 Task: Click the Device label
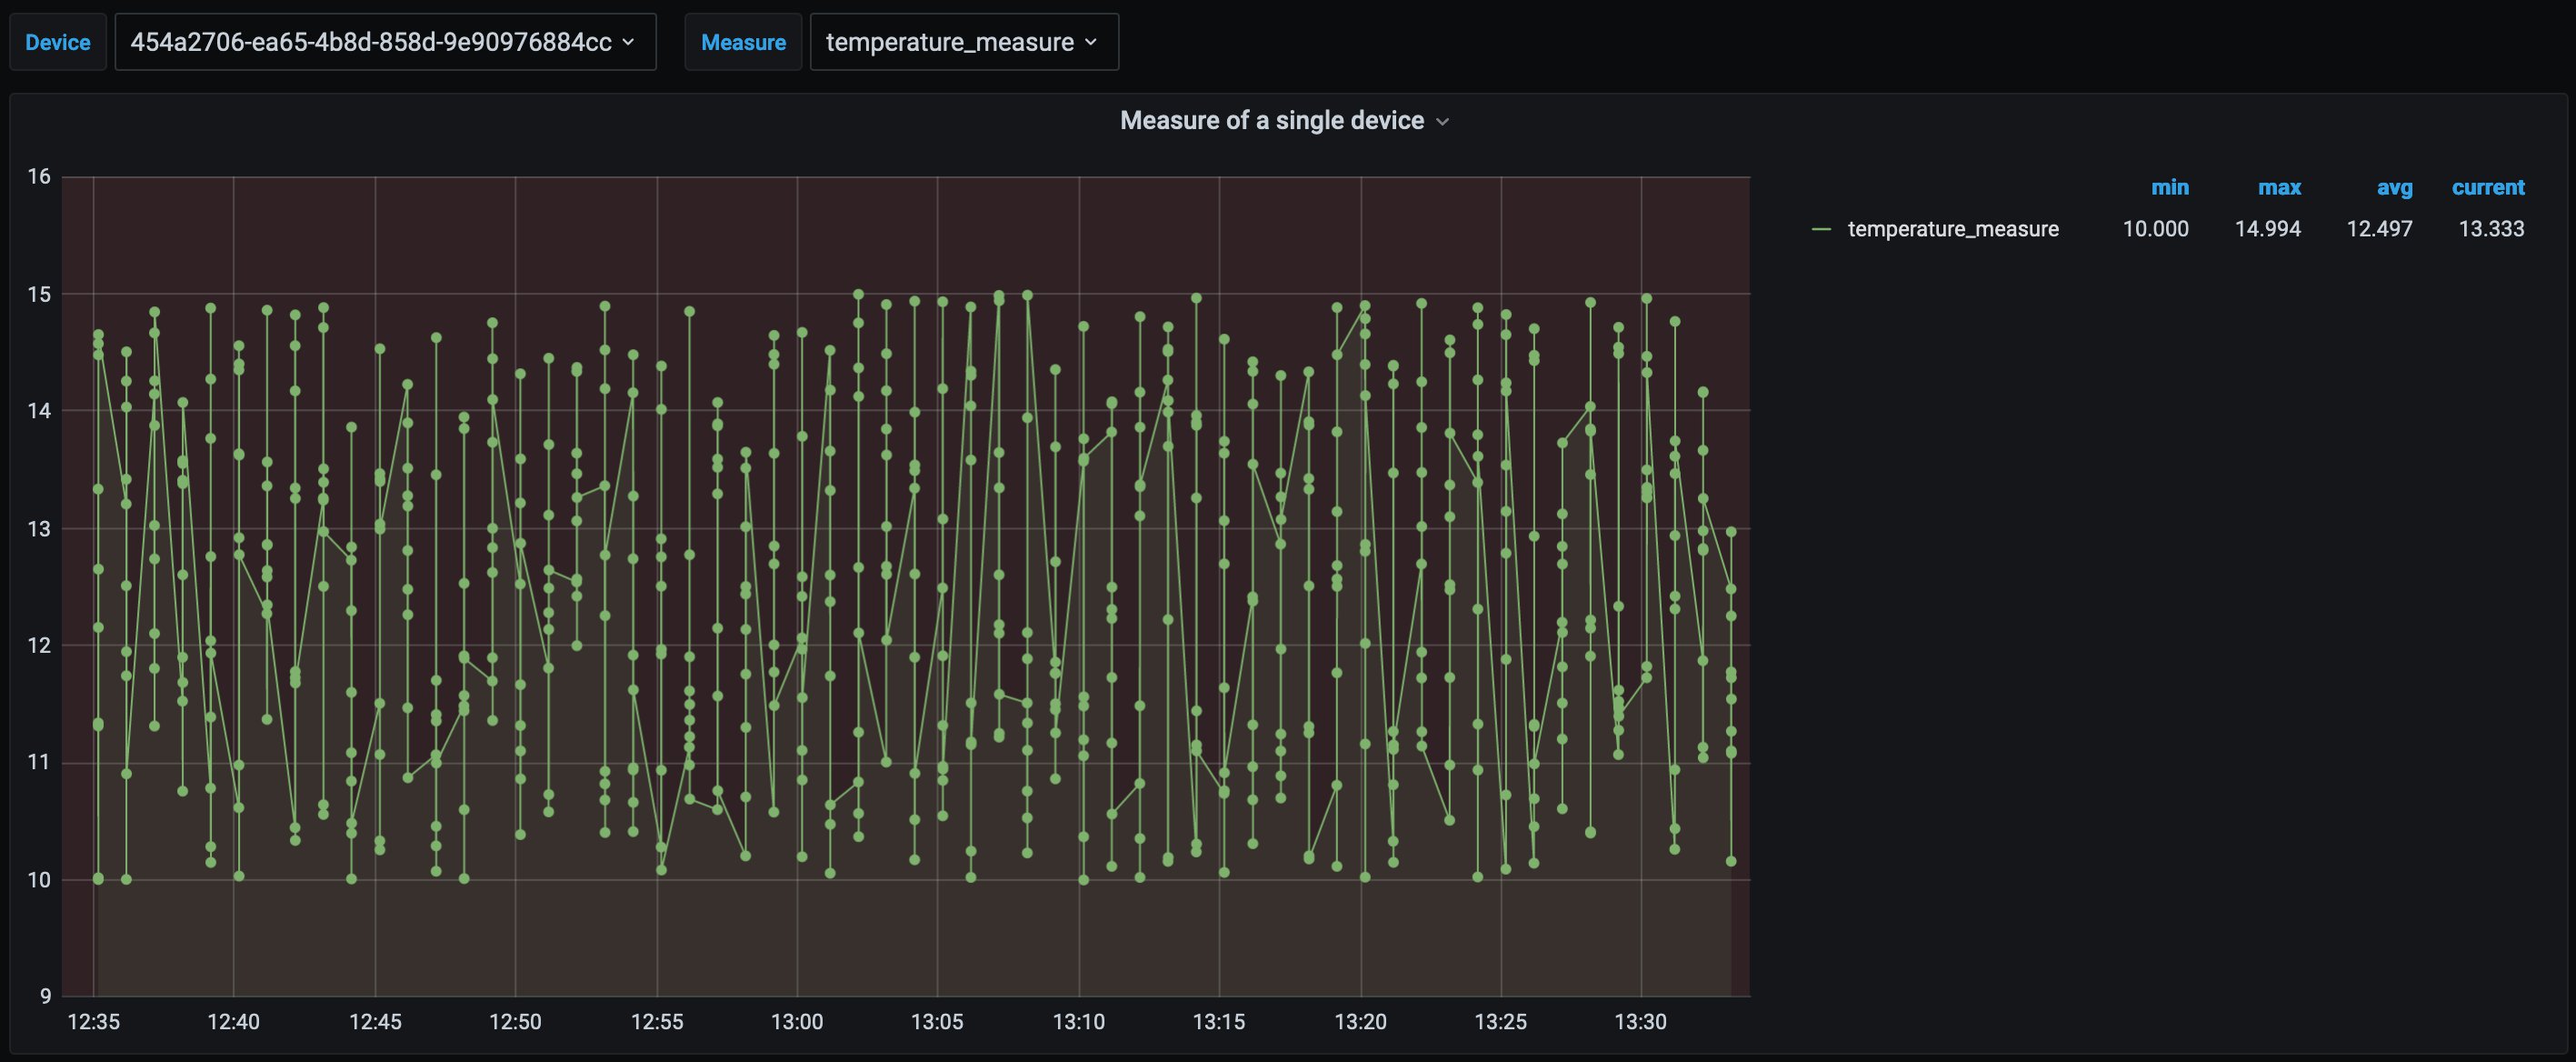click(x=58, y=42)
